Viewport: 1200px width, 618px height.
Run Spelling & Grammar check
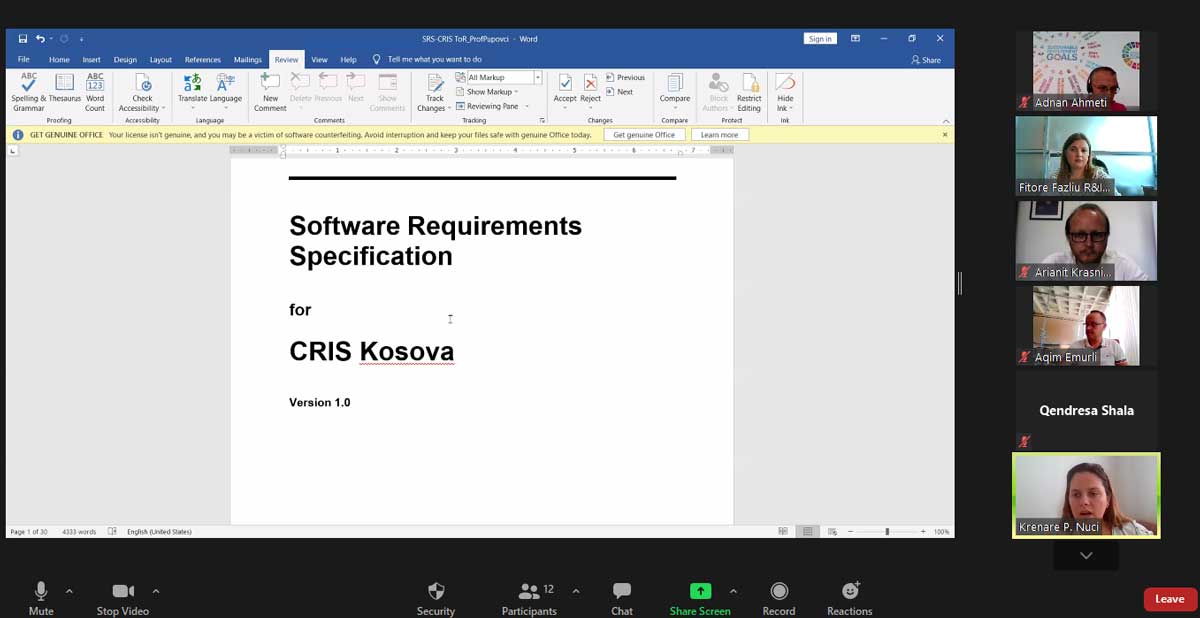pos(29,90)
